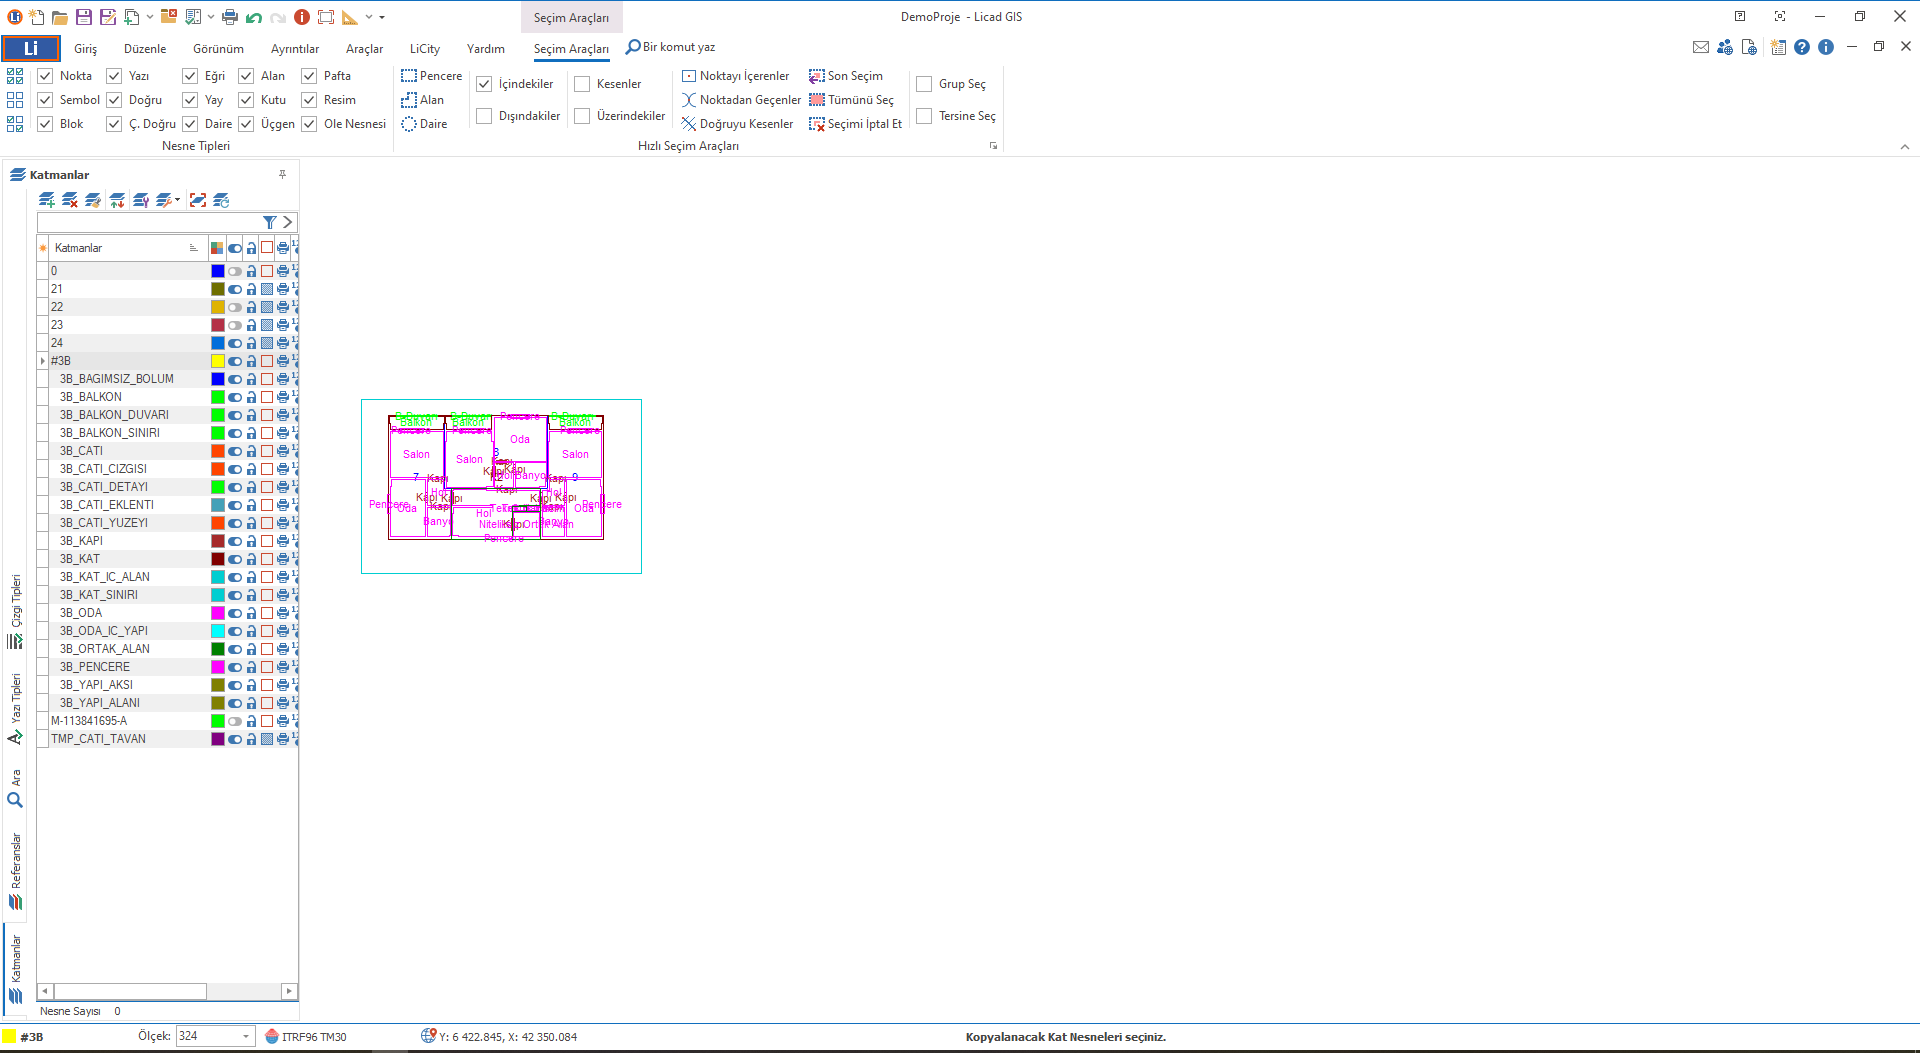Click Seçimi İptal Et button

(x=856, y=124)
